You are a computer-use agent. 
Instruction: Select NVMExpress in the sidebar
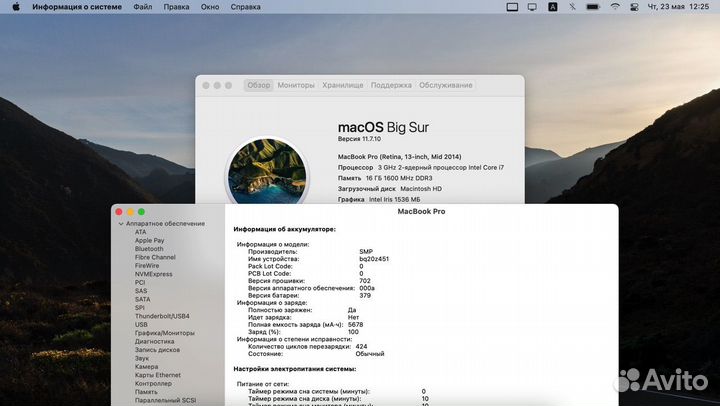(153, 274)
